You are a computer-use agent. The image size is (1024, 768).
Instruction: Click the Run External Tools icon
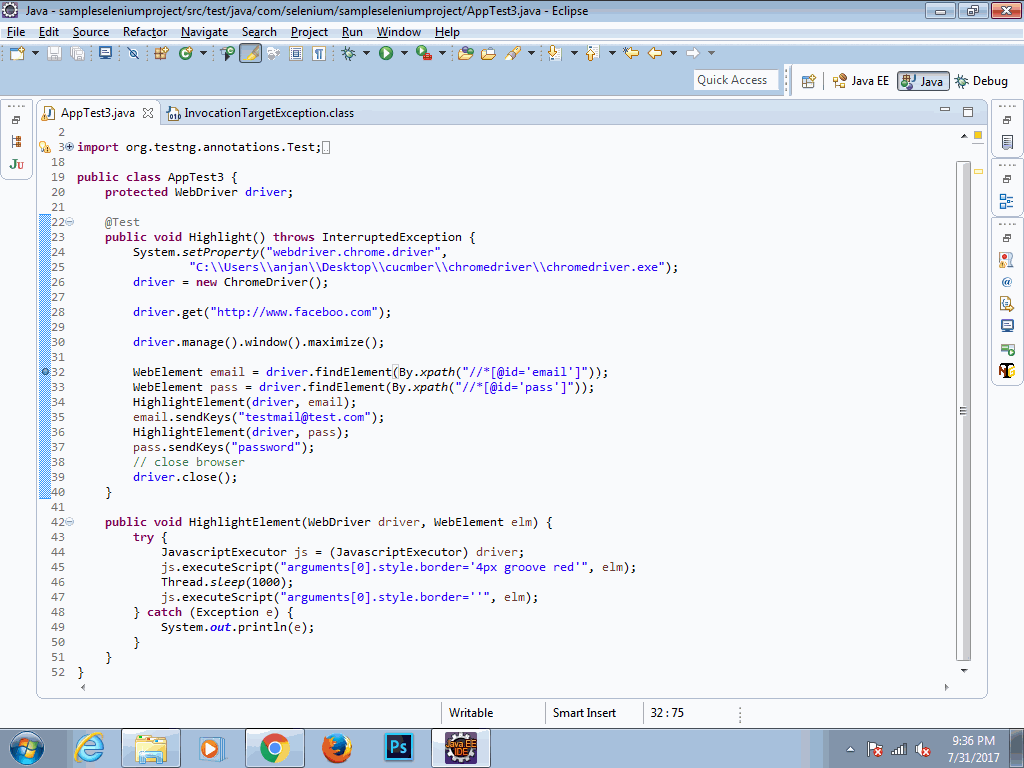tap(424, 54)
